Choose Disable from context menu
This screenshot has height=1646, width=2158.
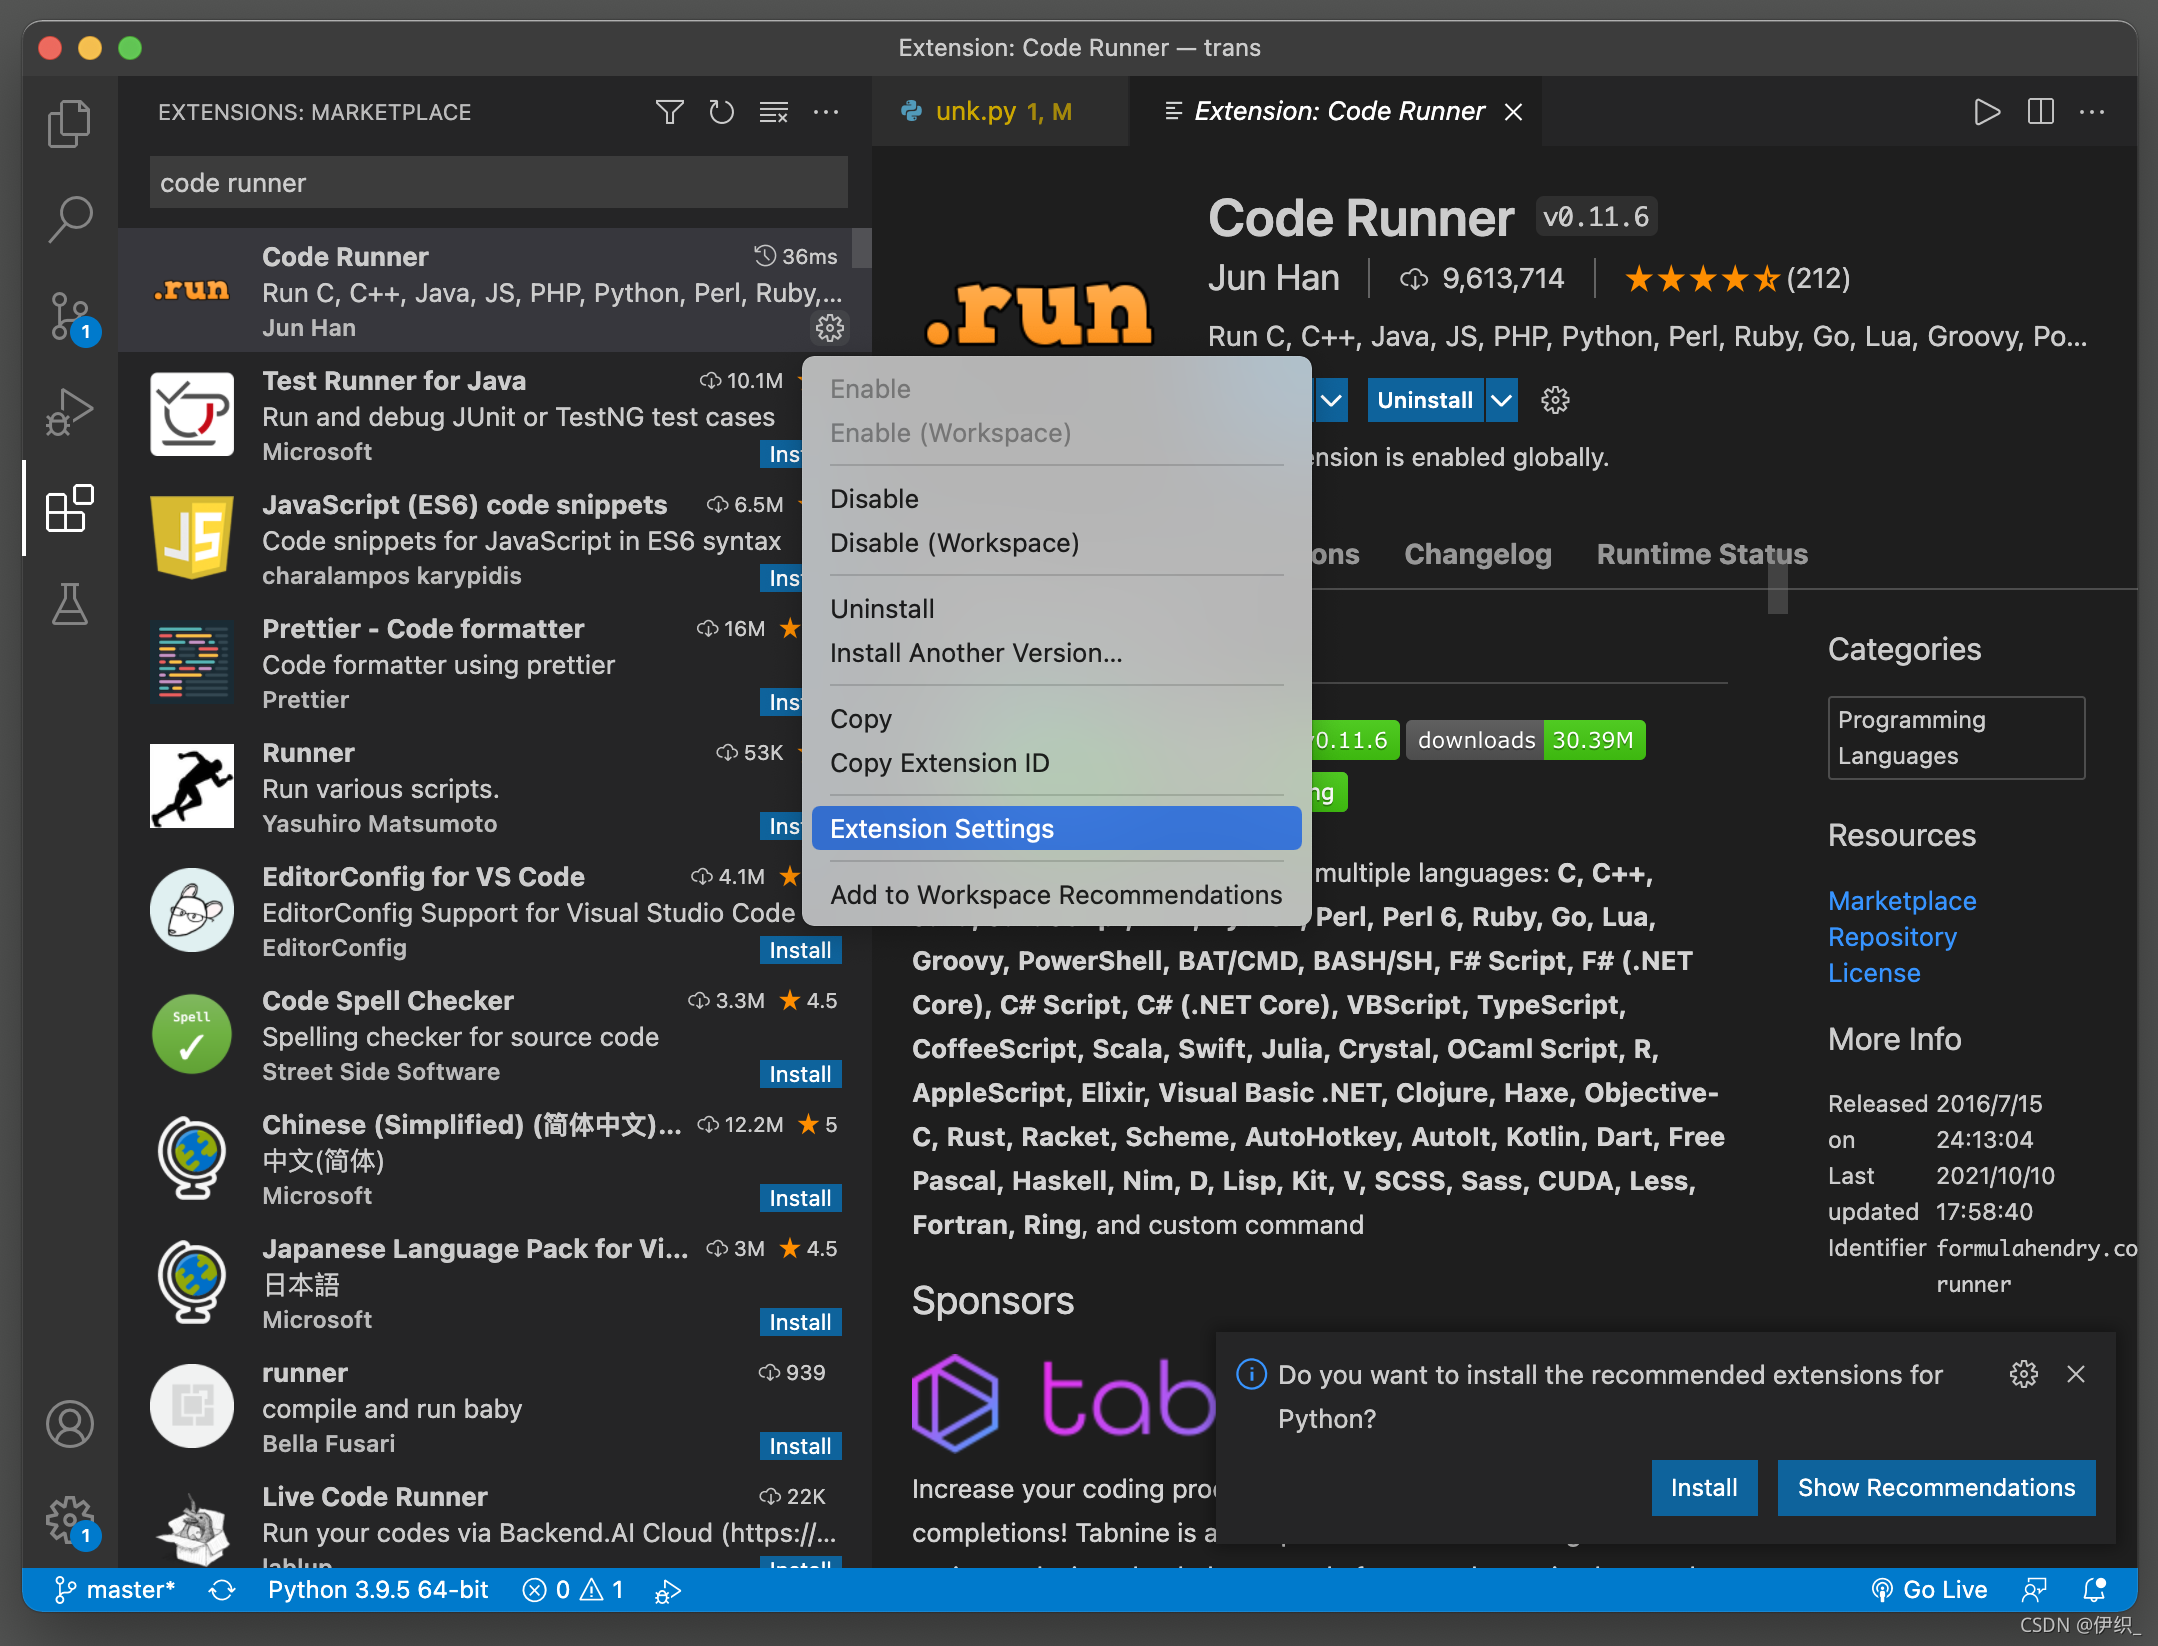coord(1056,499)
